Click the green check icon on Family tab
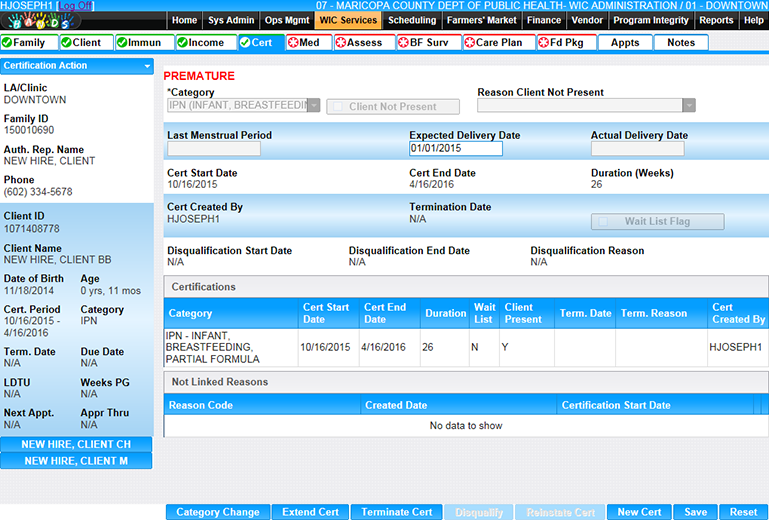This screenshot has width=769, height=520. pos(8,43)
